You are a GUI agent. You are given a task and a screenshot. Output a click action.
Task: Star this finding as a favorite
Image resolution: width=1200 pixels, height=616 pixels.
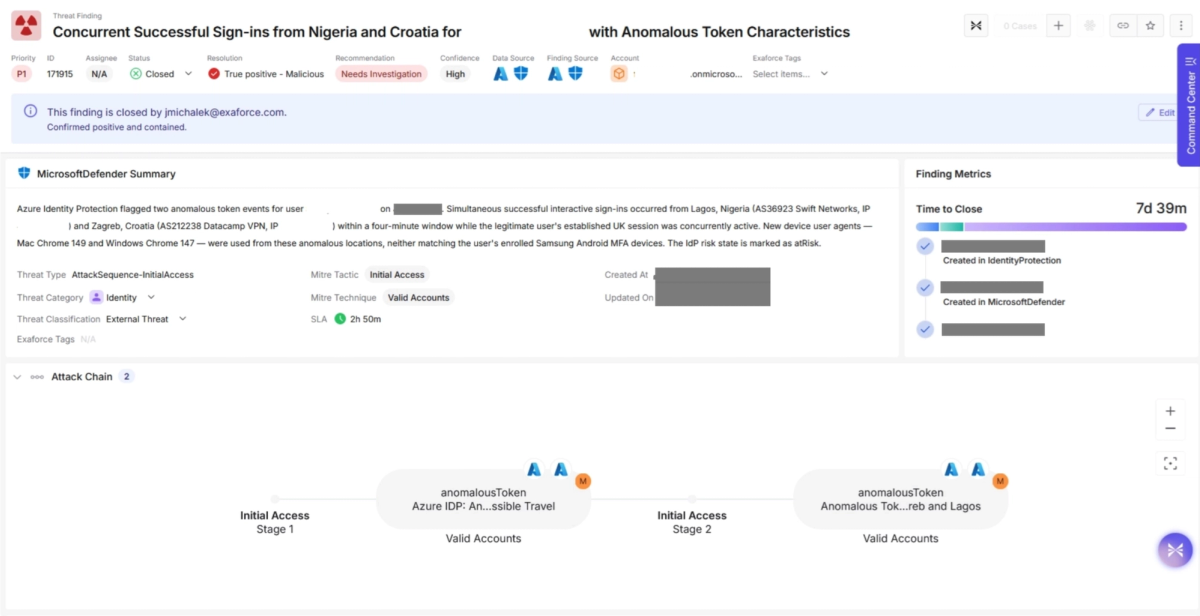[1151, 26]
